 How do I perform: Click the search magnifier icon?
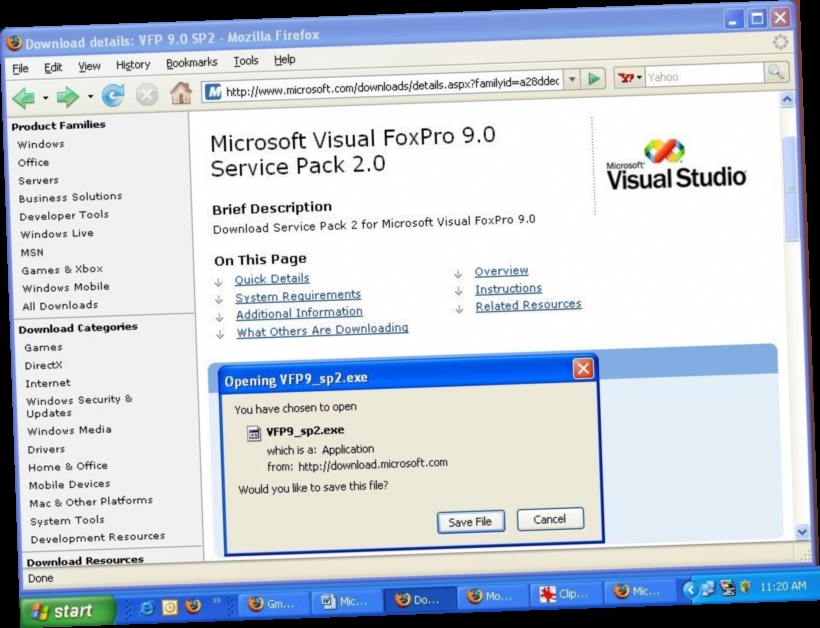(776, 72)
